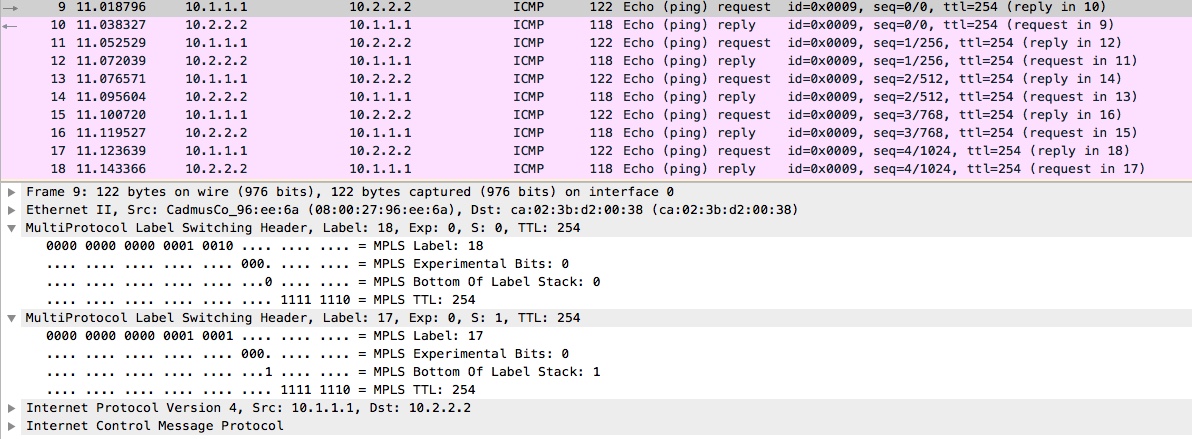This screenshot has height=439, width=1192.
Task: Choose packet 14 at time 11.095604
Action: click(400, 97)
